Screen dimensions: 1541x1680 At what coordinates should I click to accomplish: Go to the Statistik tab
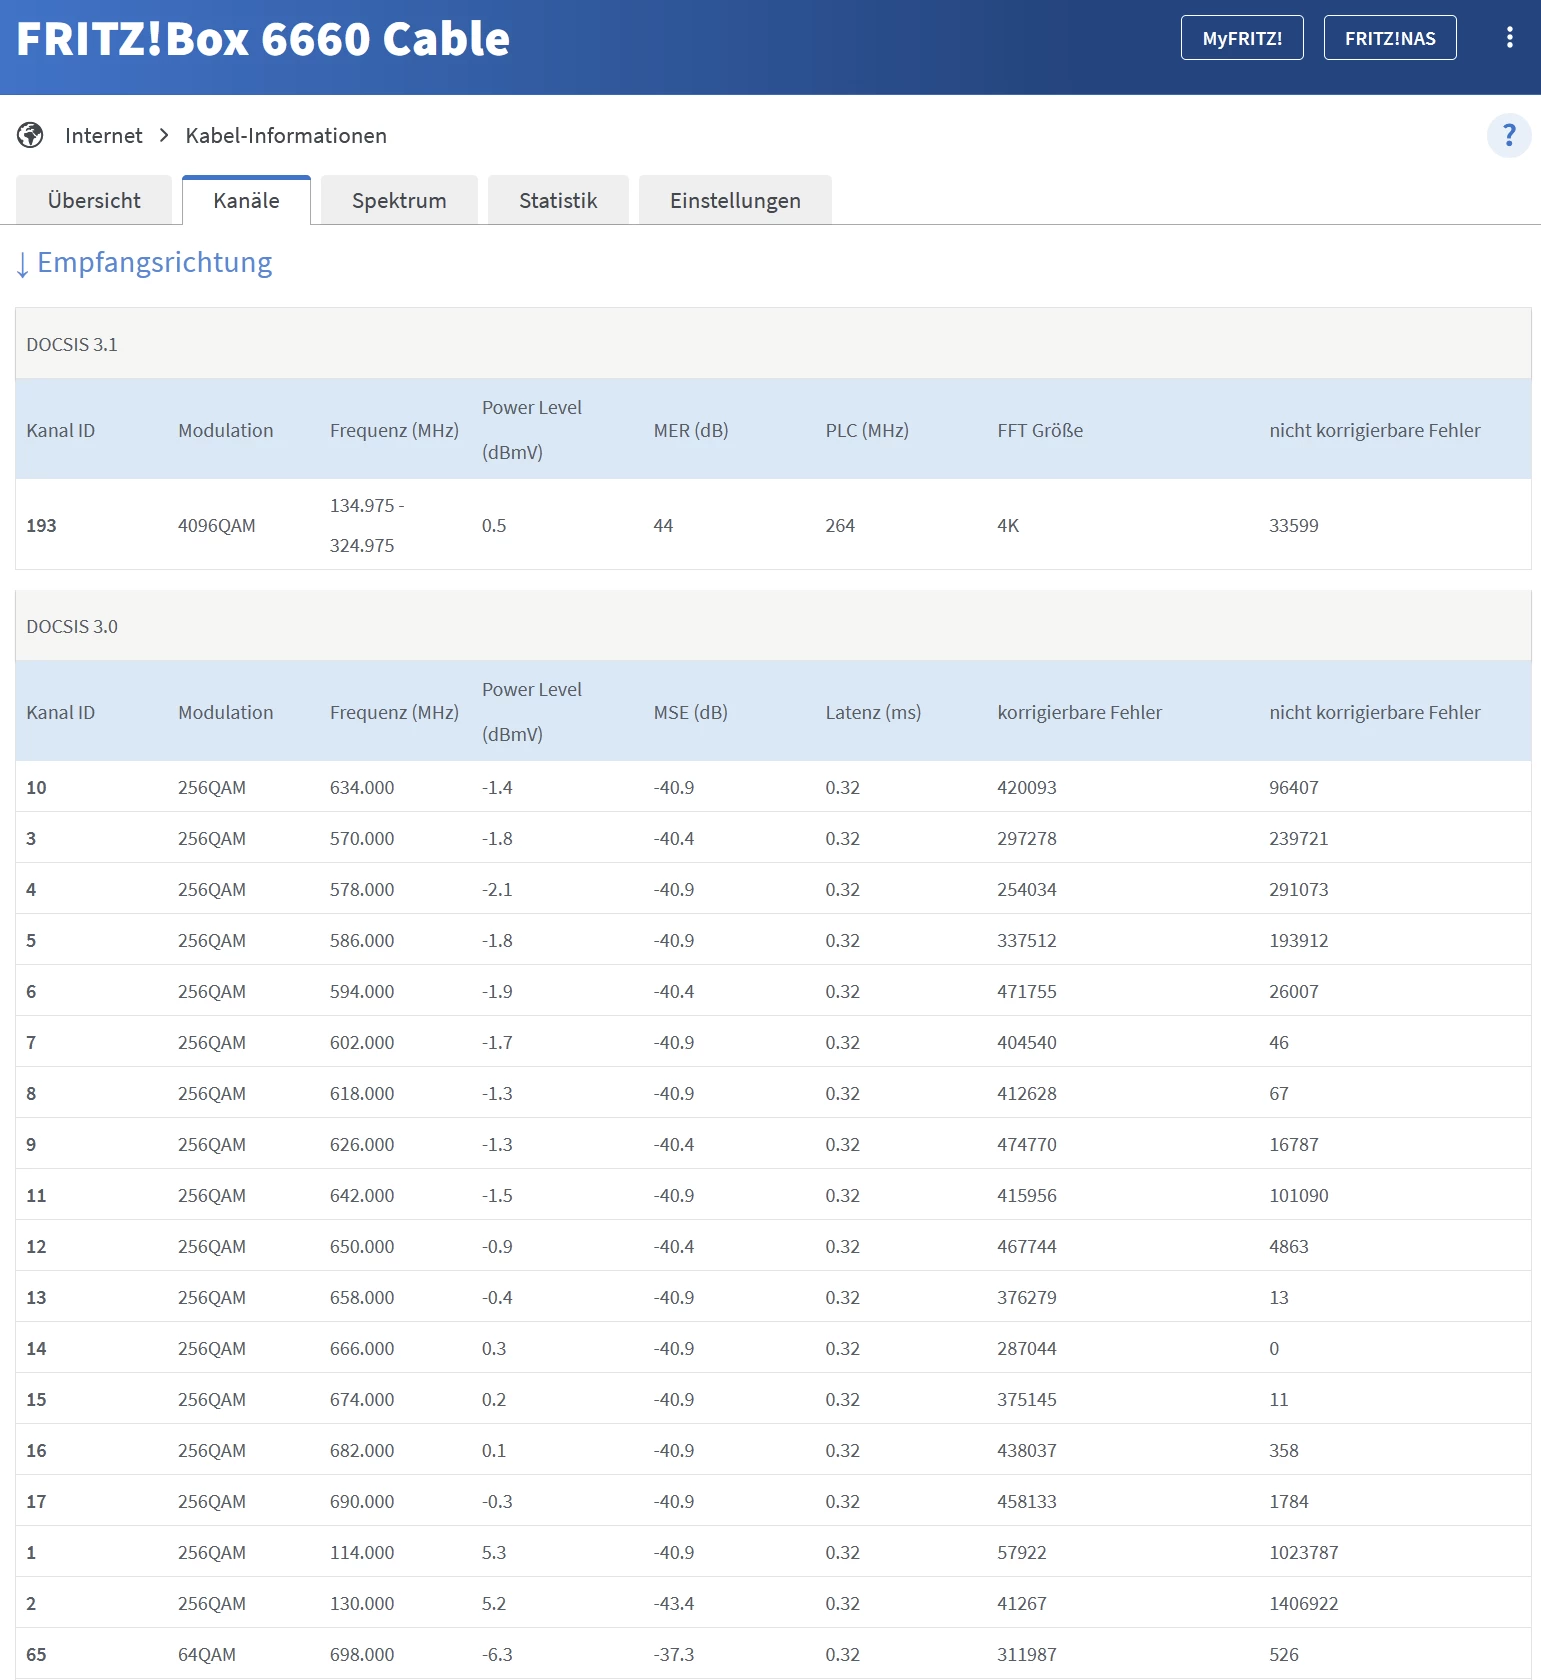point(558,201)
